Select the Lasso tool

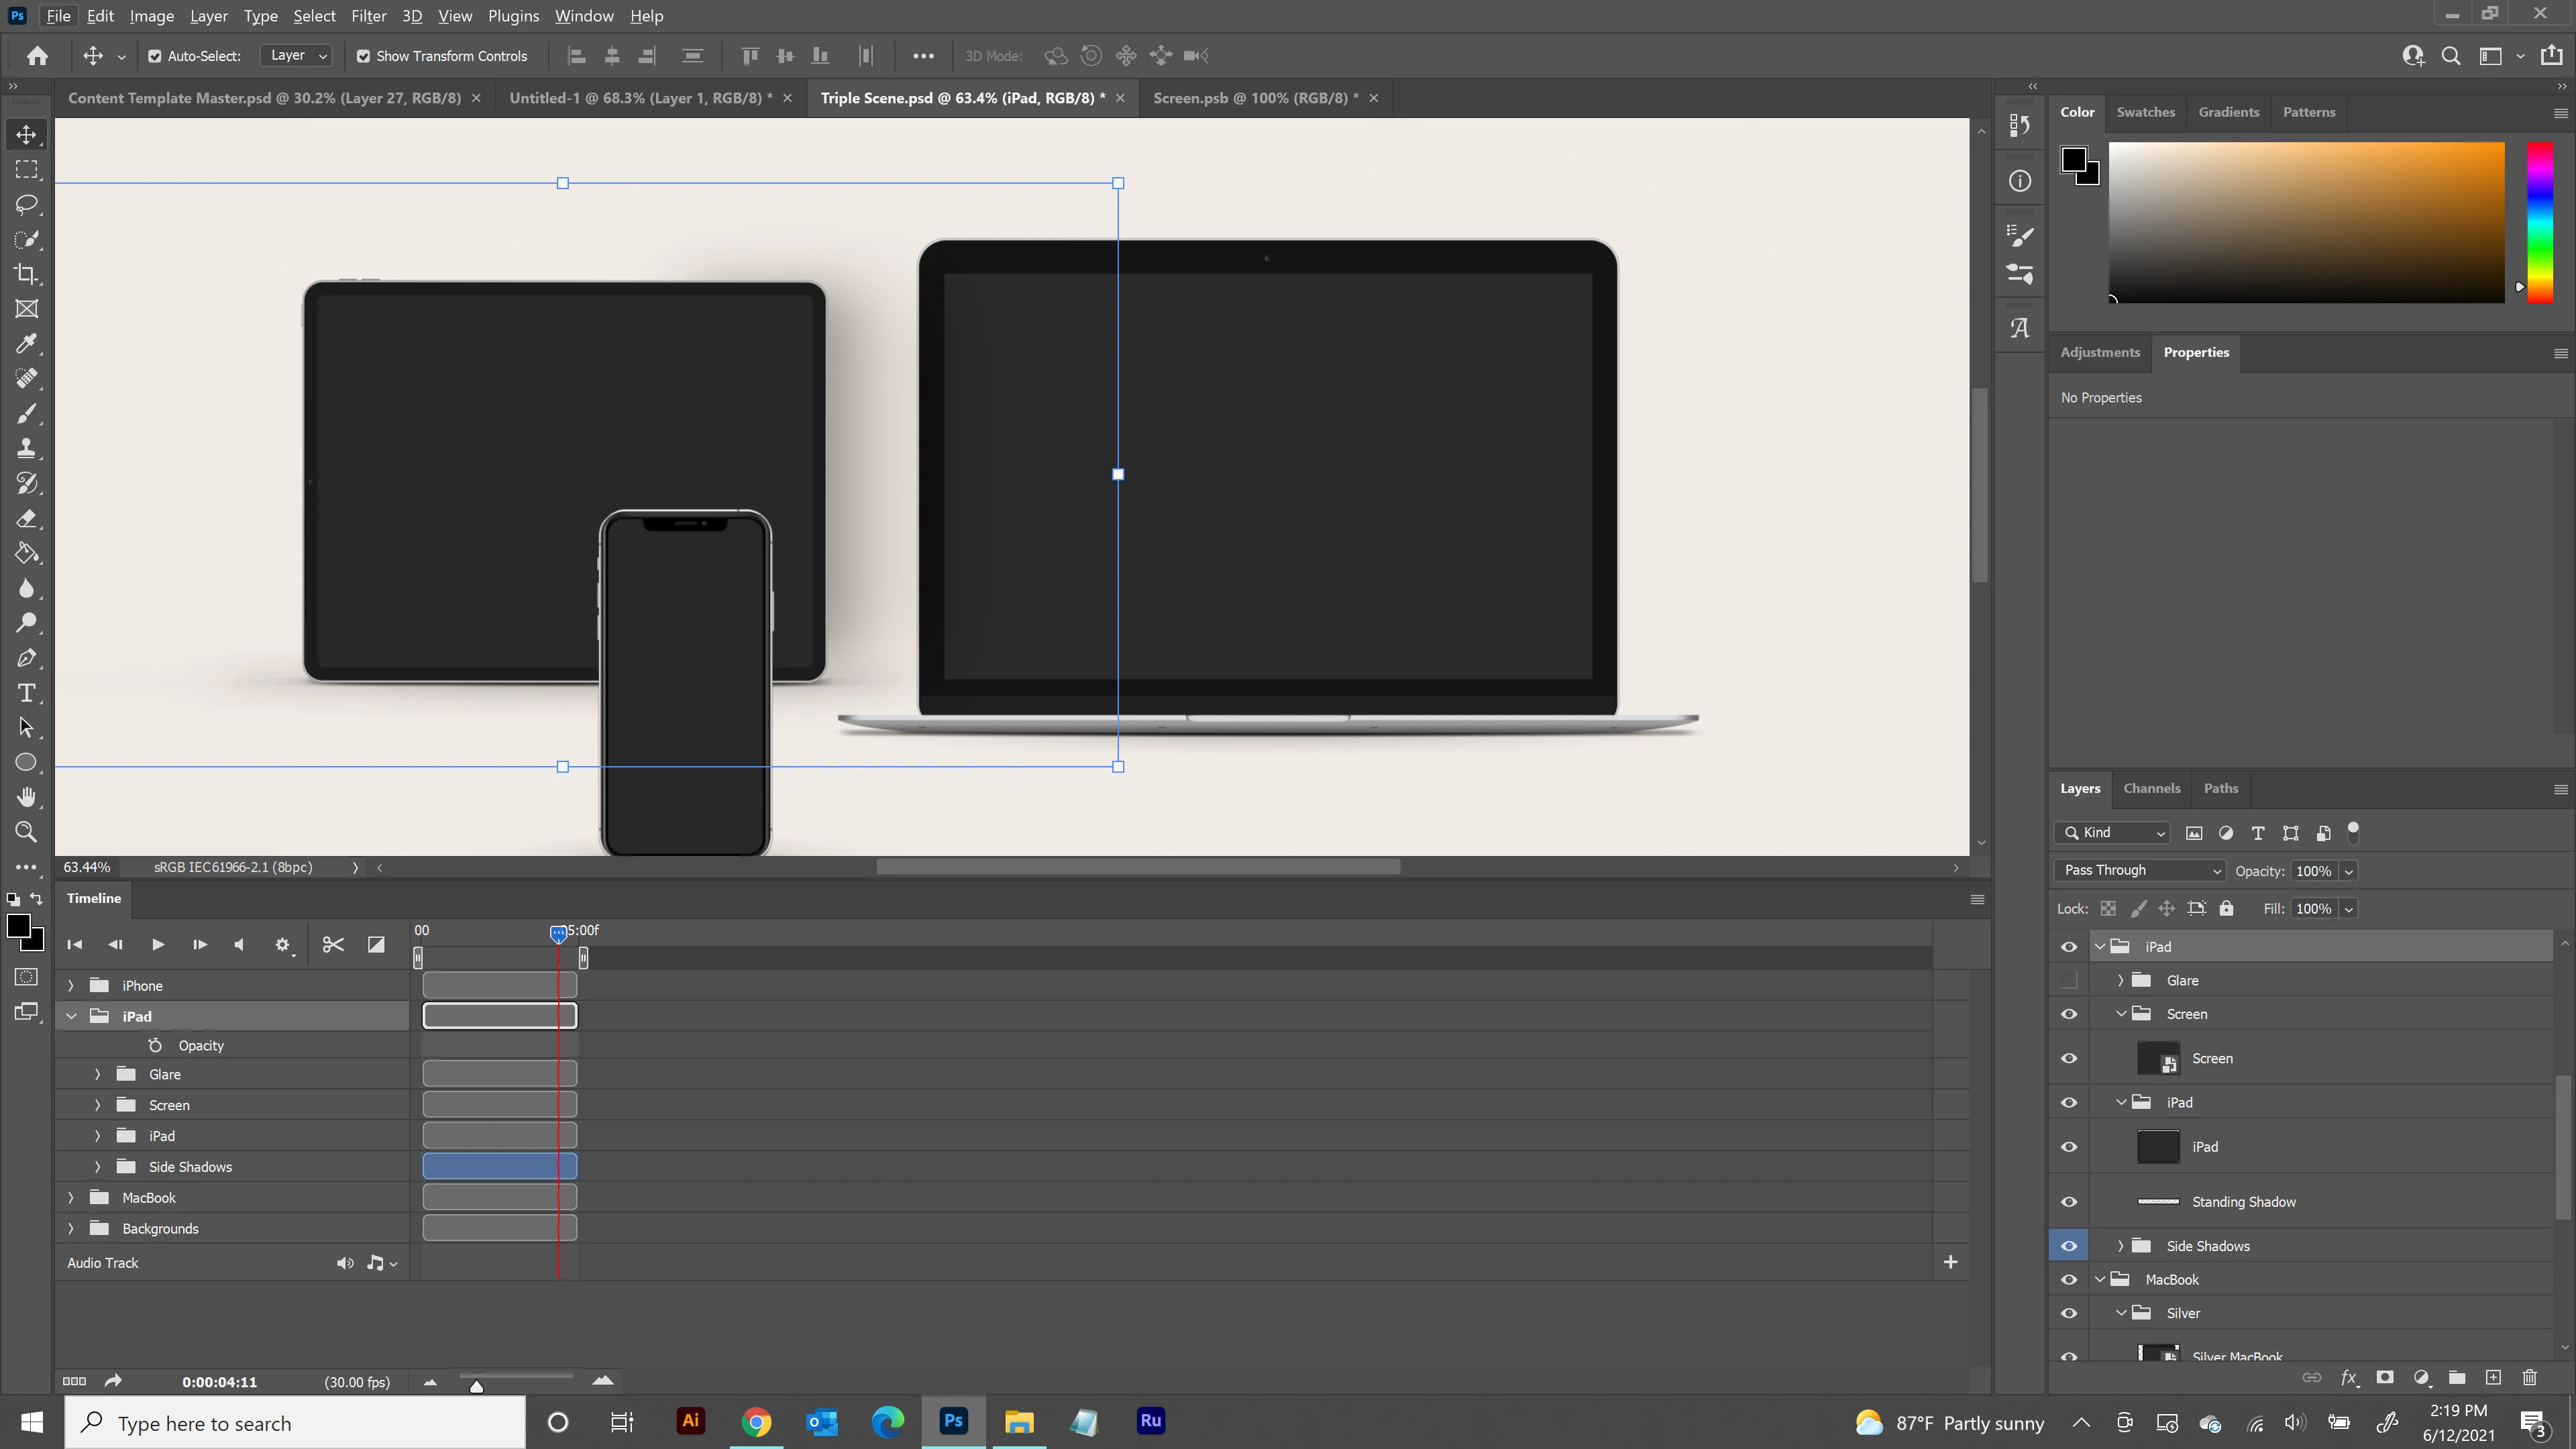coord(27,205)
